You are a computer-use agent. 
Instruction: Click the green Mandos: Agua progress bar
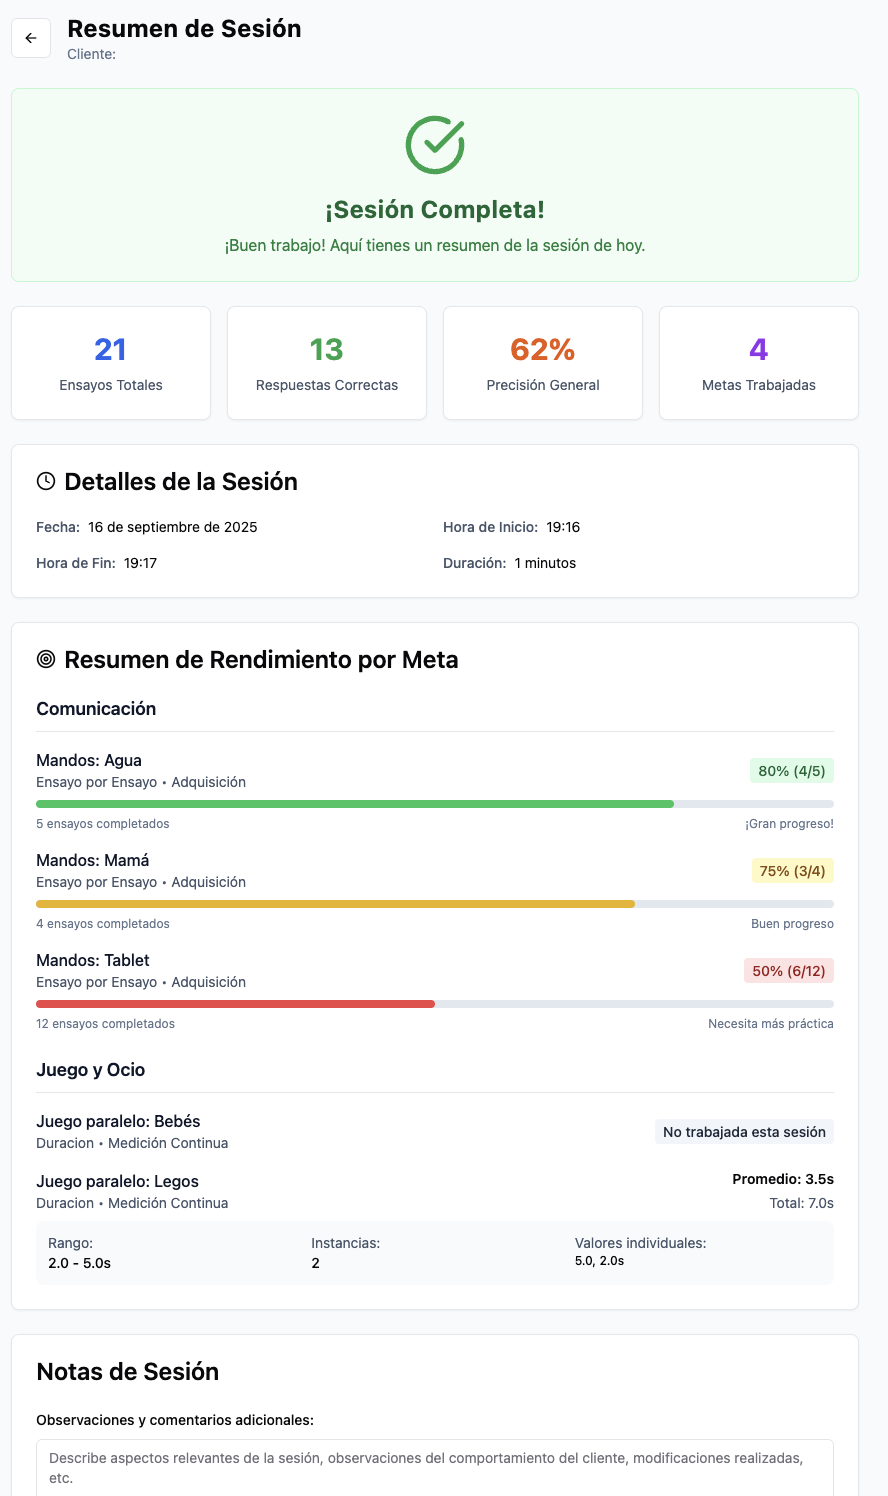(355, 804)
